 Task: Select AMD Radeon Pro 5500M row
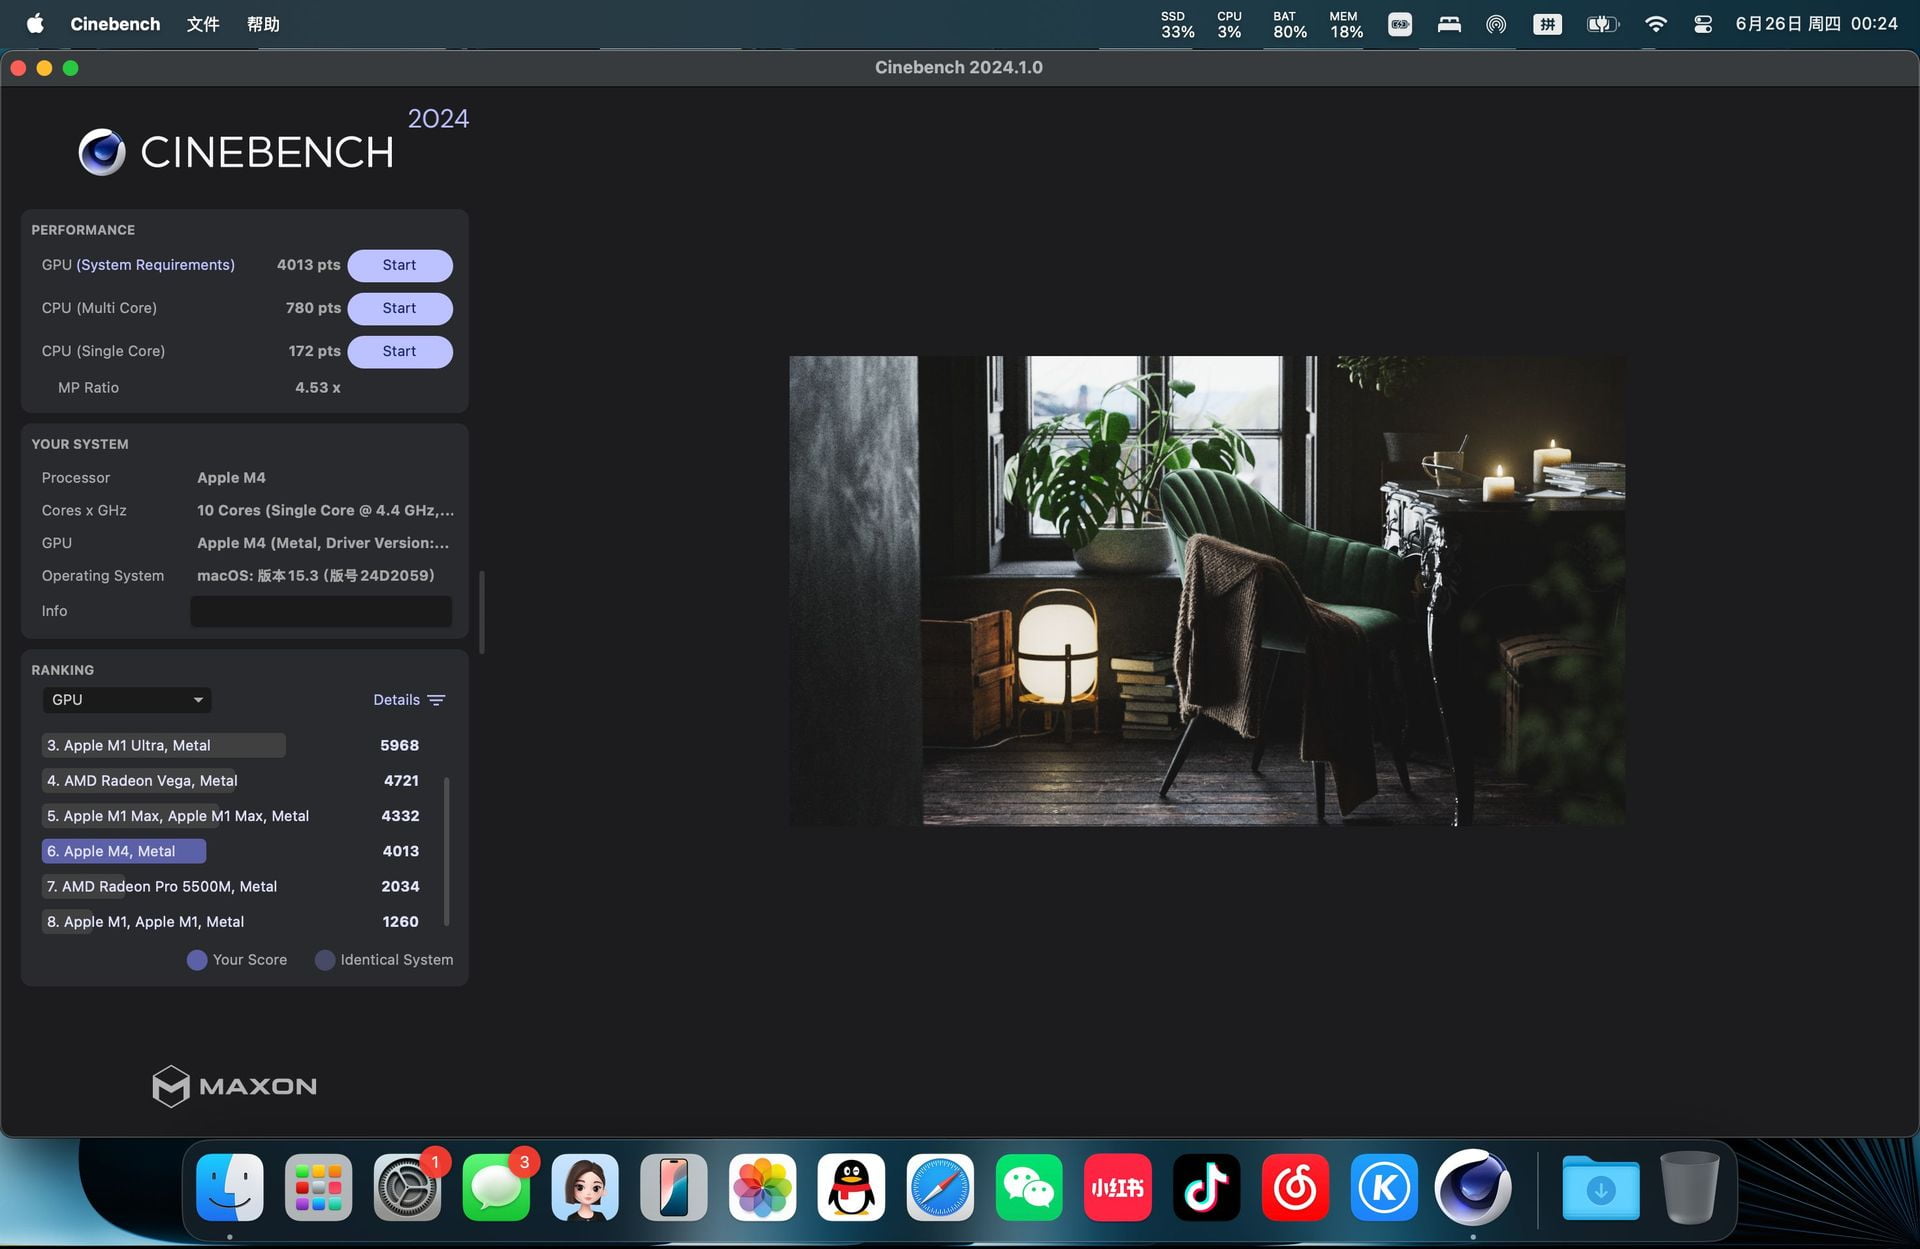tap(232, 886)
